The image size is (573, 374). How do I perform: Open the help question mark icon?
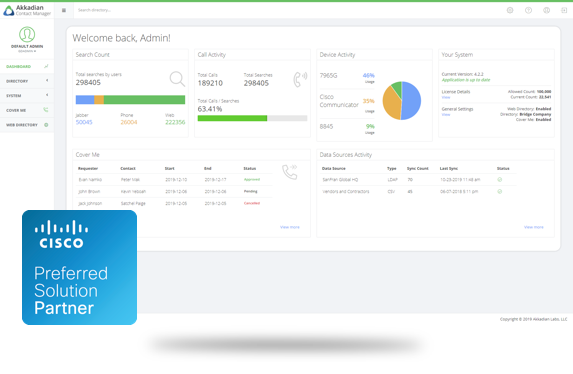click(528, 10)
